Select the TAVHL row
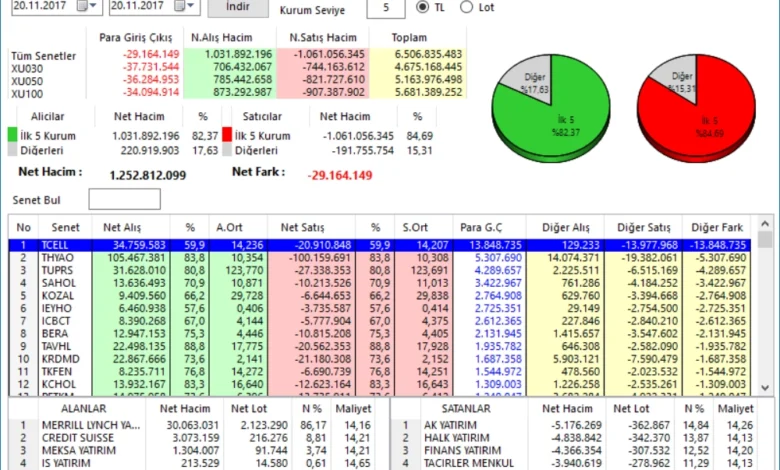Viewport: 780px width, 470px height. [x=380, y=347]
